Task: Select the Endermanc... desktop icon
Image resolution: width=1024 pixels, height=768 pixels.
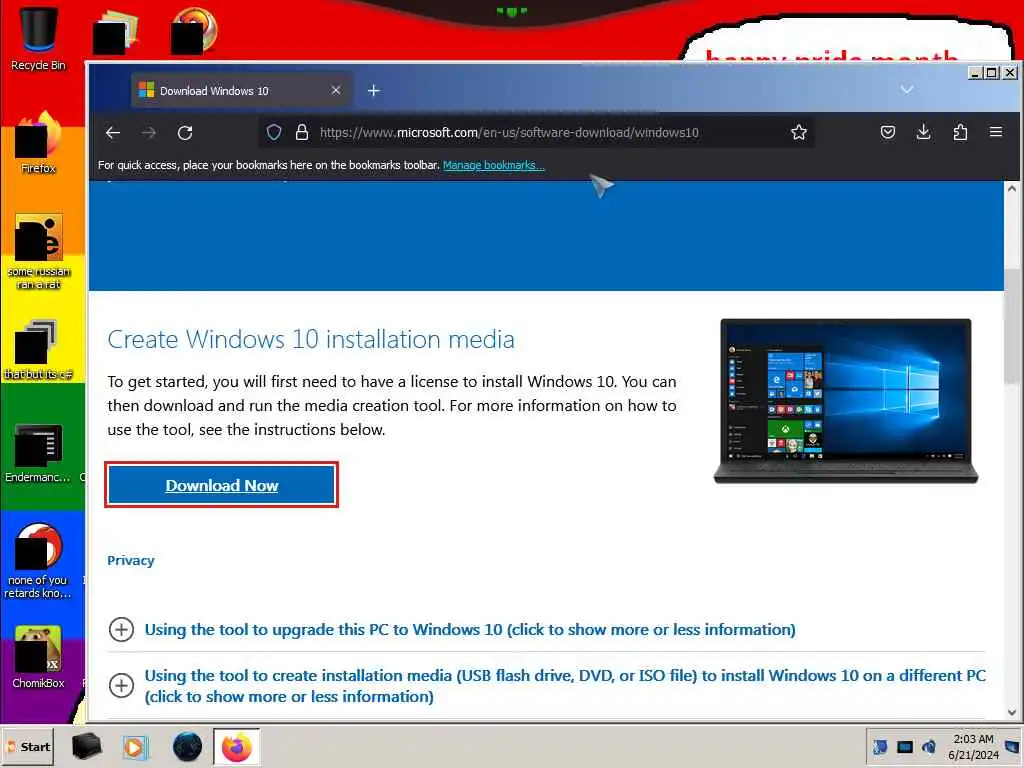Action: pos(38,454)
